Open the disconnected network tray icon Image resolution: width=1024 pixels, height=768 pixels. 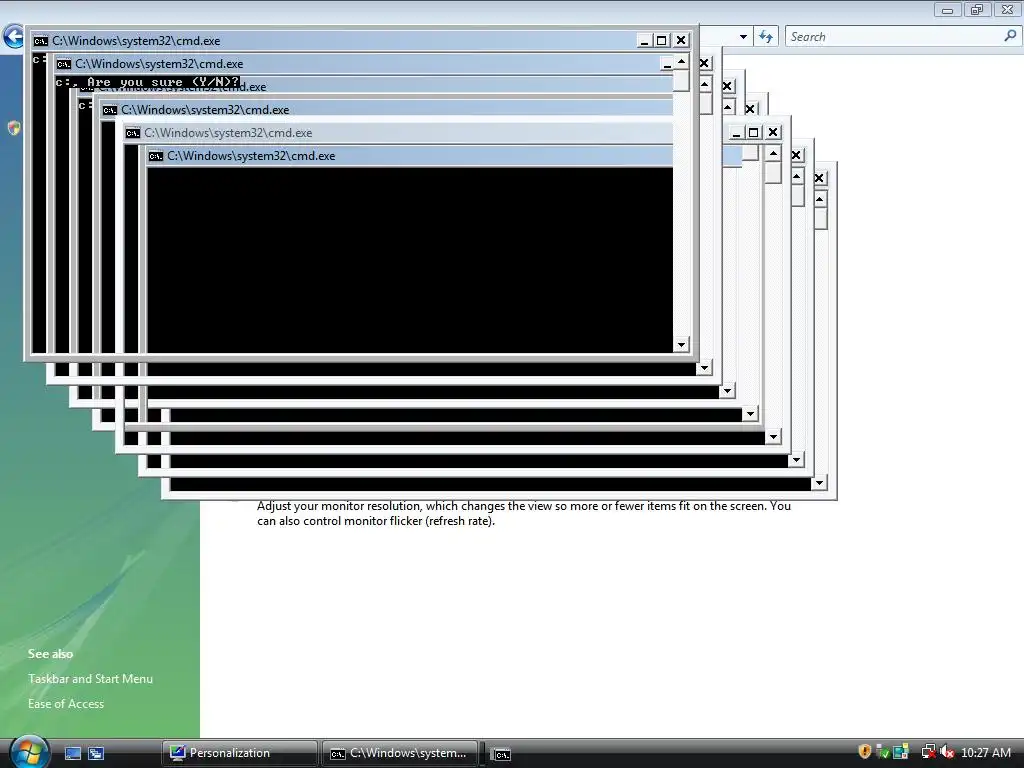point(927,752)
